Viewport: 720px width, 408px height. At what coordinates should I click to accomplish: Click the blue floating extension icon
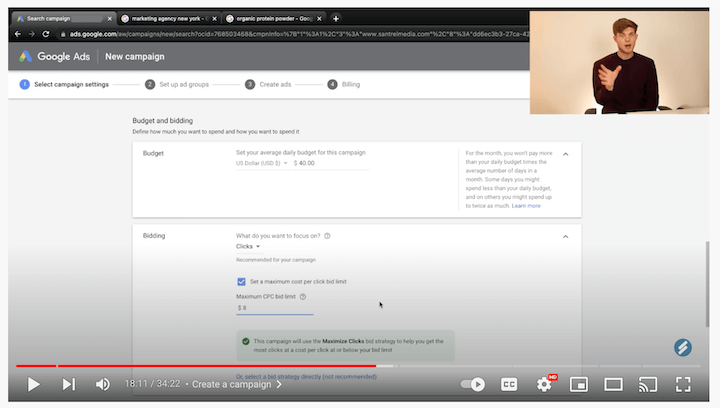[683, 347]
